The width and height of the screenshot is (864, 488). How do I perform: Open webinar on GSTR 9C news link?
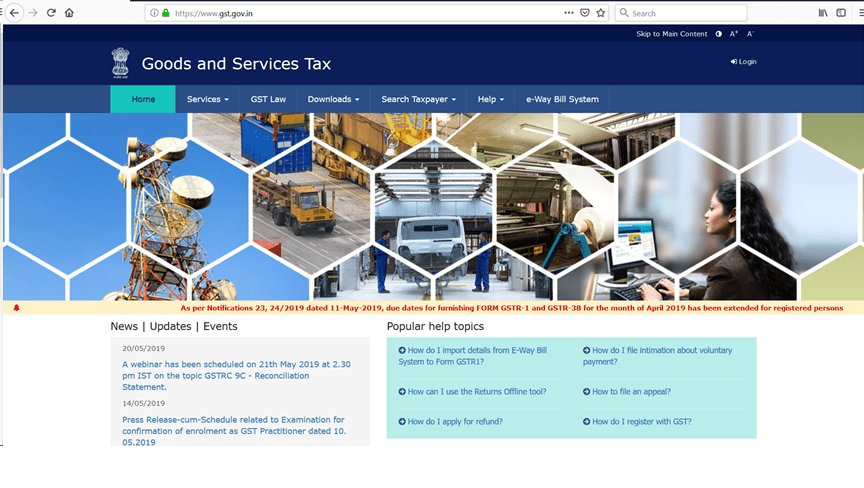tap(236, 376)
